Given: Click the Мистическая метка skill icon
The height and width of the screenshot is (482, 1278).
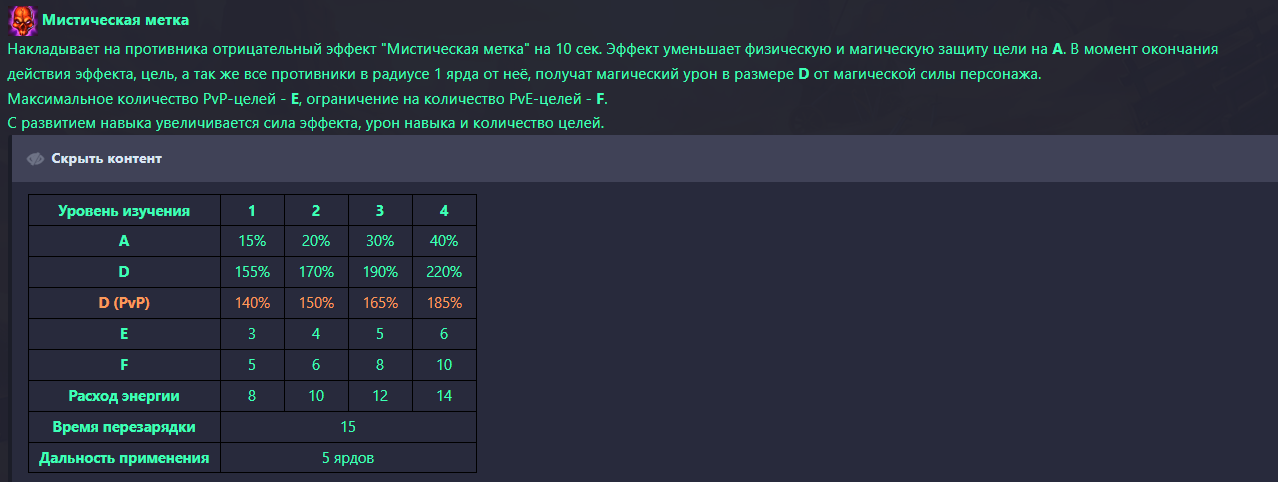Looking at the screenshot, I should coord(22,20).
